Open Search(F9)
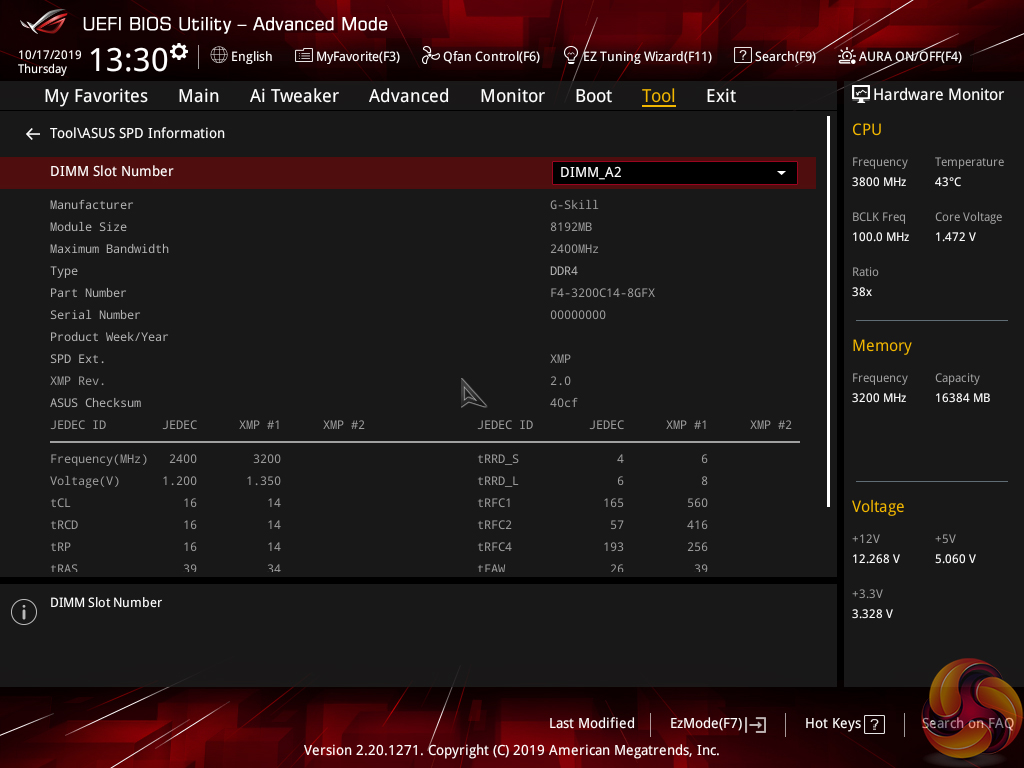 tap(785, 56)
